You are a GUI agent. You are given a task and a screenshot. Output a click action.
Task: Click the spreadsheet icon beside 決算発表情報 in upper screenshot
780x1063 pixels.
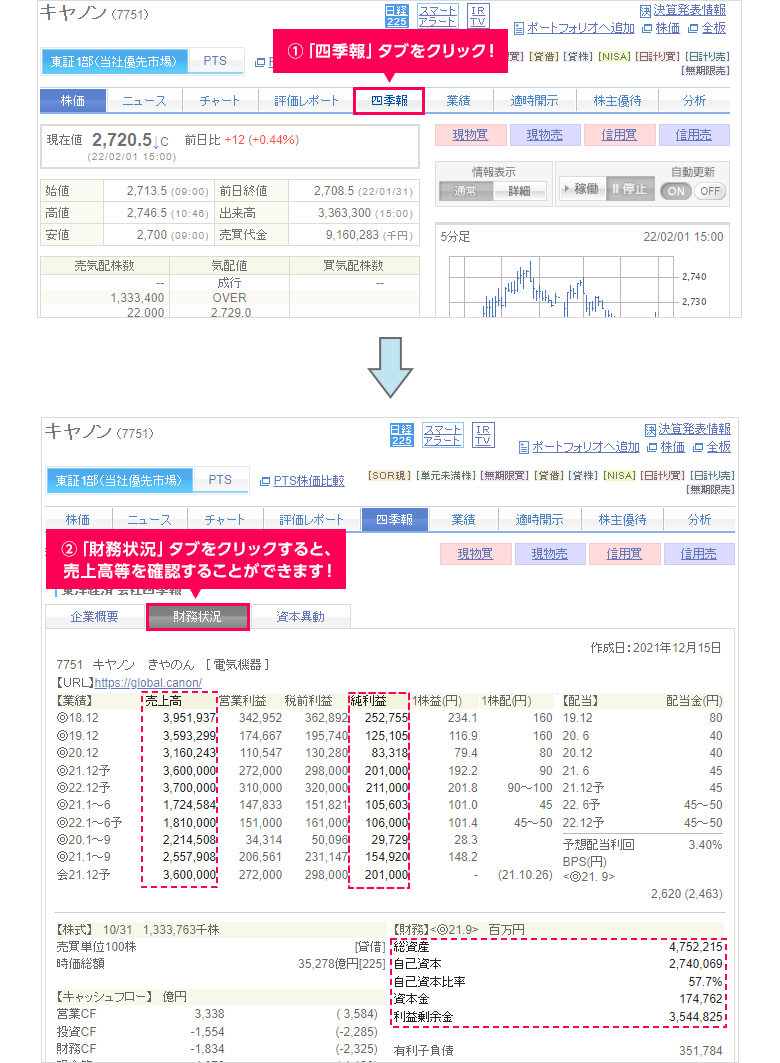coord(645,11)
